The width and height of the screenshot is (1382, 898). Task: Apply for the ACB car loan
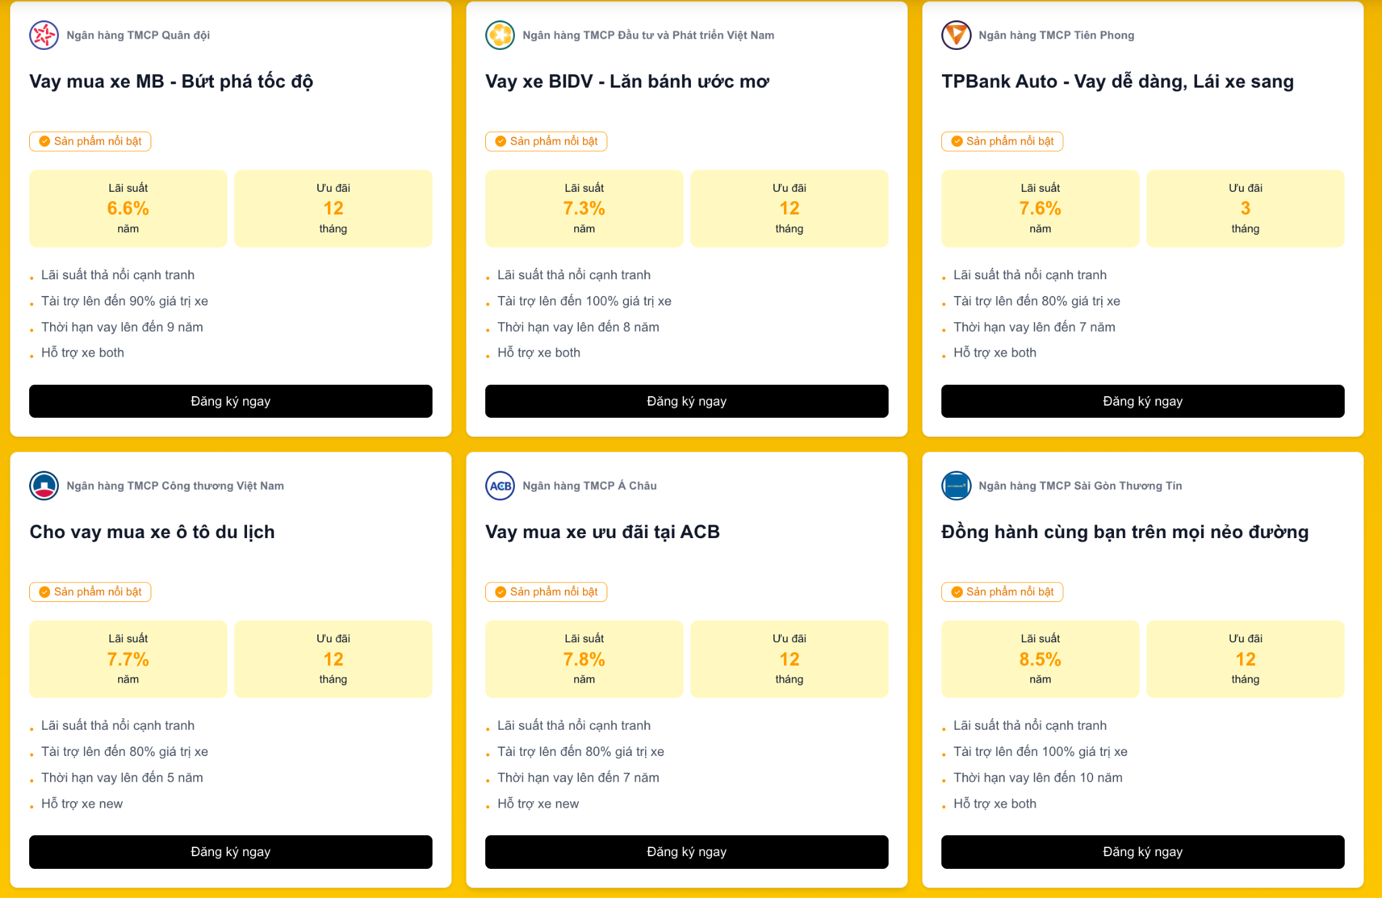(687, 852)
